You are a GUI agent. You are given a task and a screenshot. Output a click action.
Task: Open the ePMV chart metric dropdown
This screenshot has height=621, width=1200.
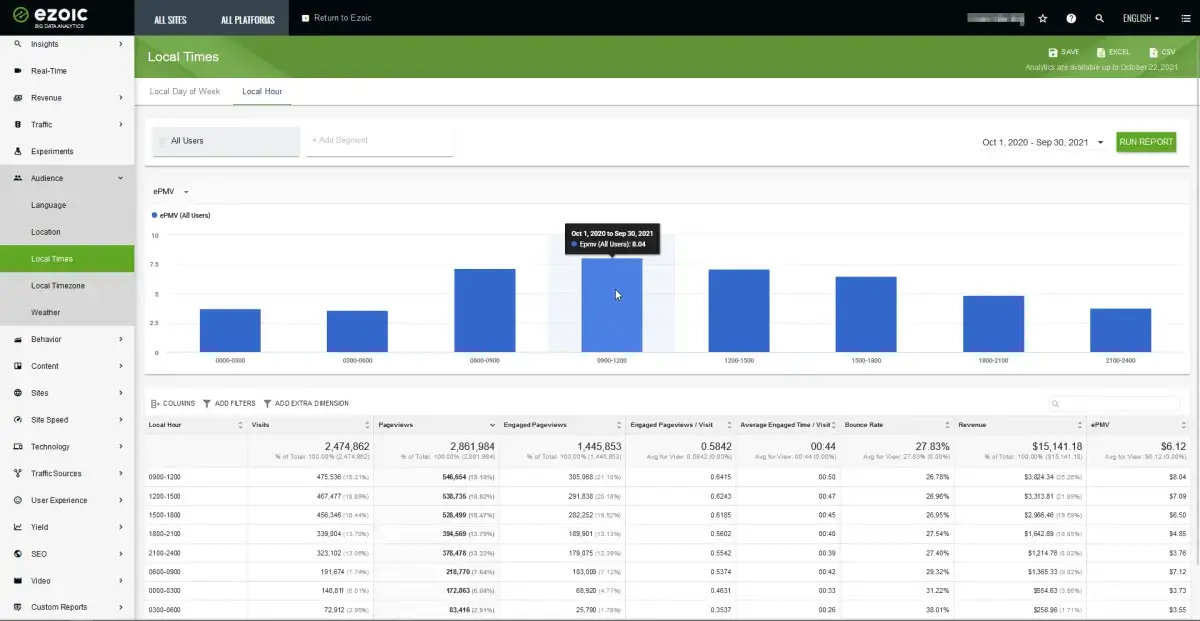click(x=171, y=191)
